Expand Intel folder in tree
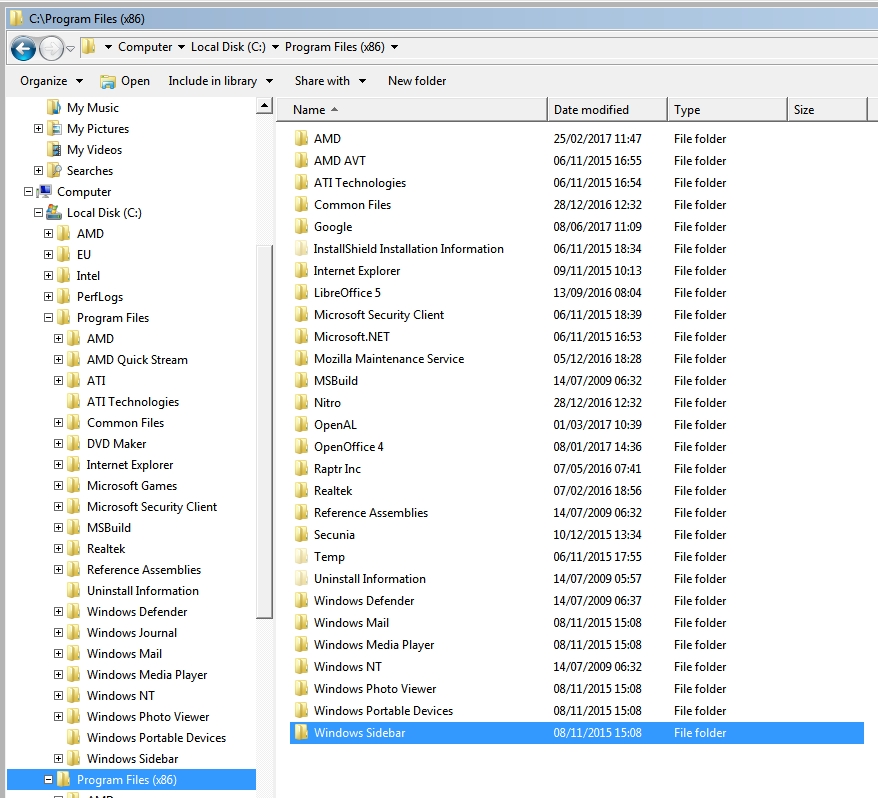The height and width of the screenshot is (798, 878). [x=48, y=276]
